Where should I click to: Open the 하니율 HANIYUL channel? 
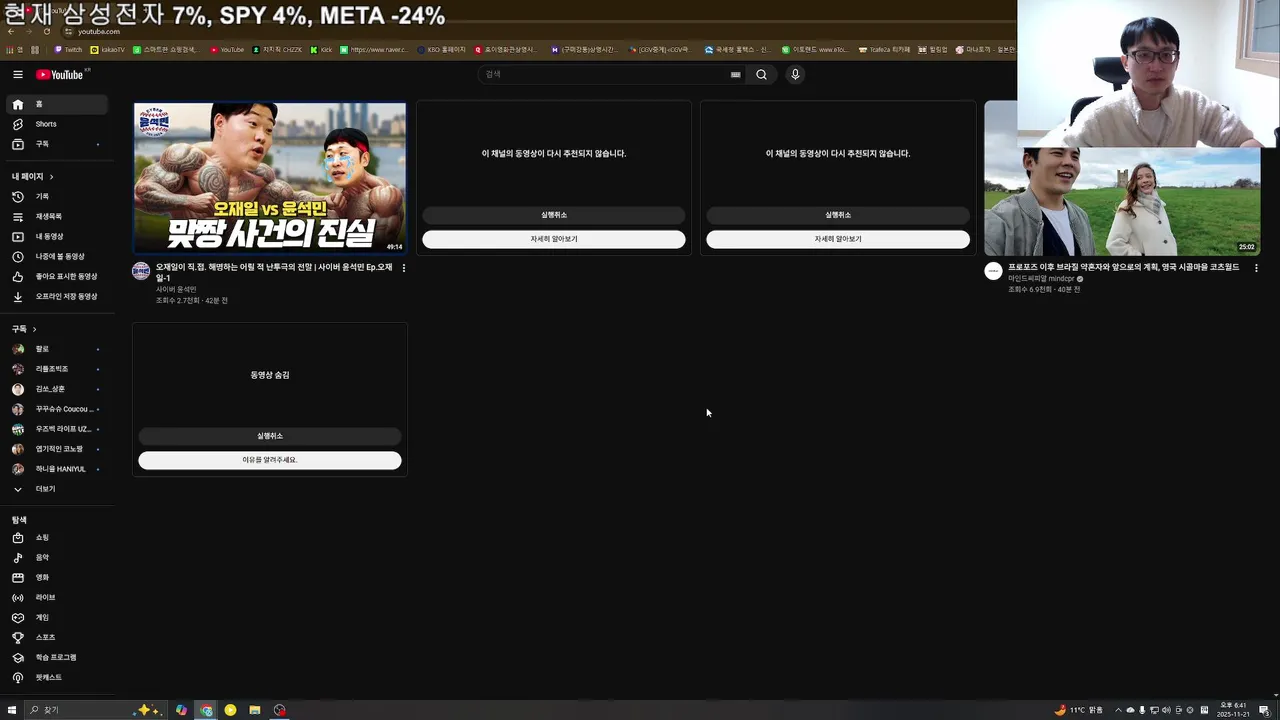click(58, 469)
